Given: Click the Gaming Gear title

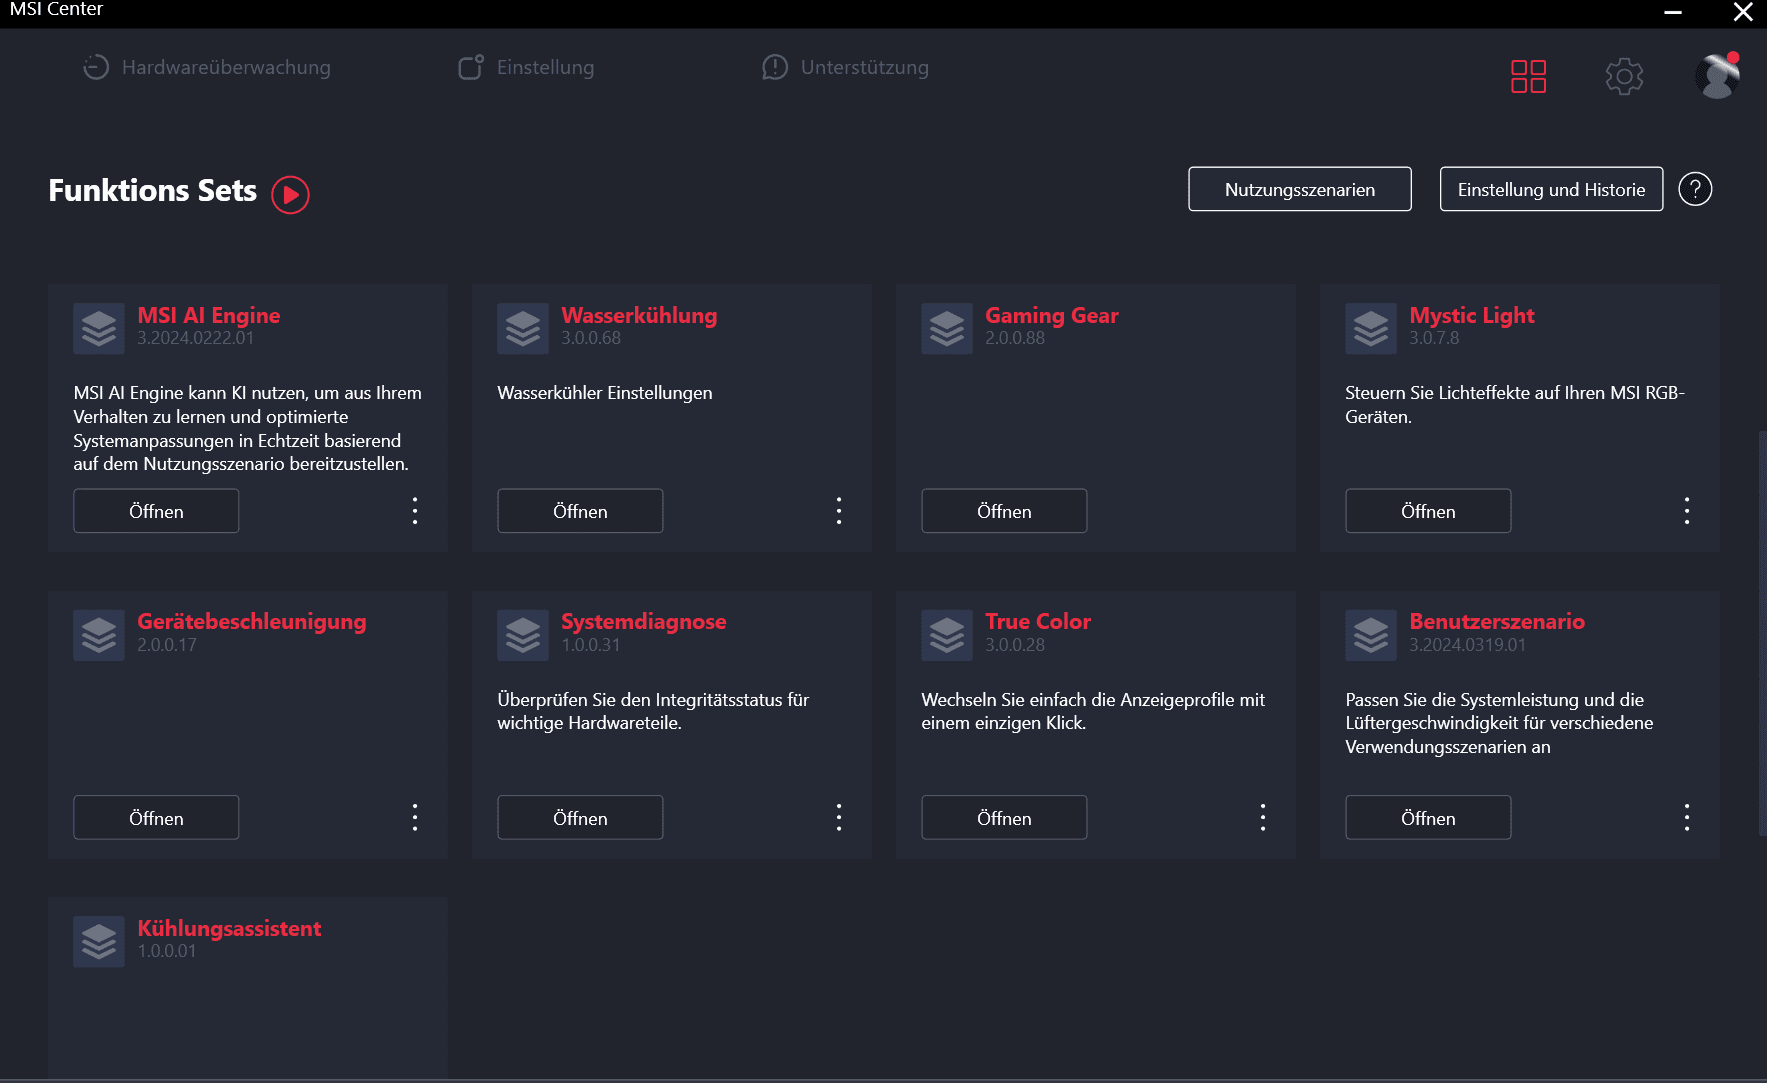Looking at the screenshot, I should tap(1052, 316).
